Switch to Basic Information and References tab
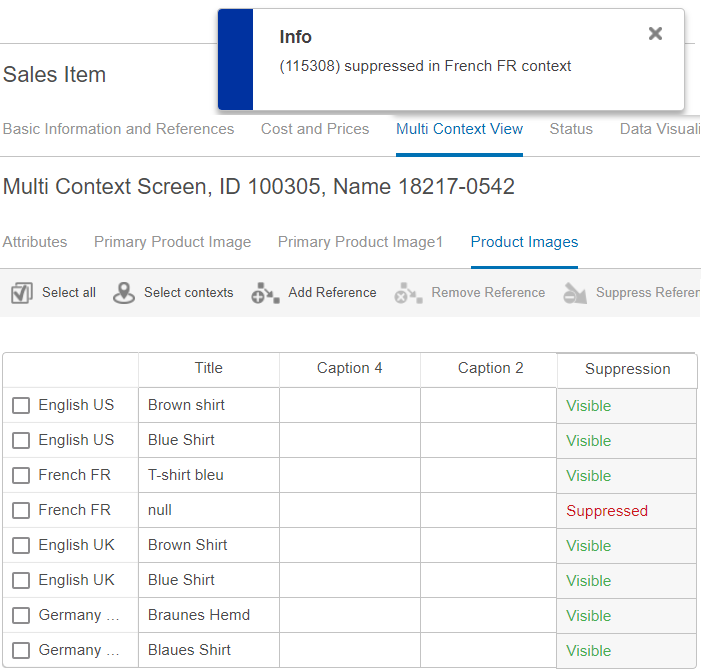The height and width of the screenshot is (669, 701). tap(118, 129)
